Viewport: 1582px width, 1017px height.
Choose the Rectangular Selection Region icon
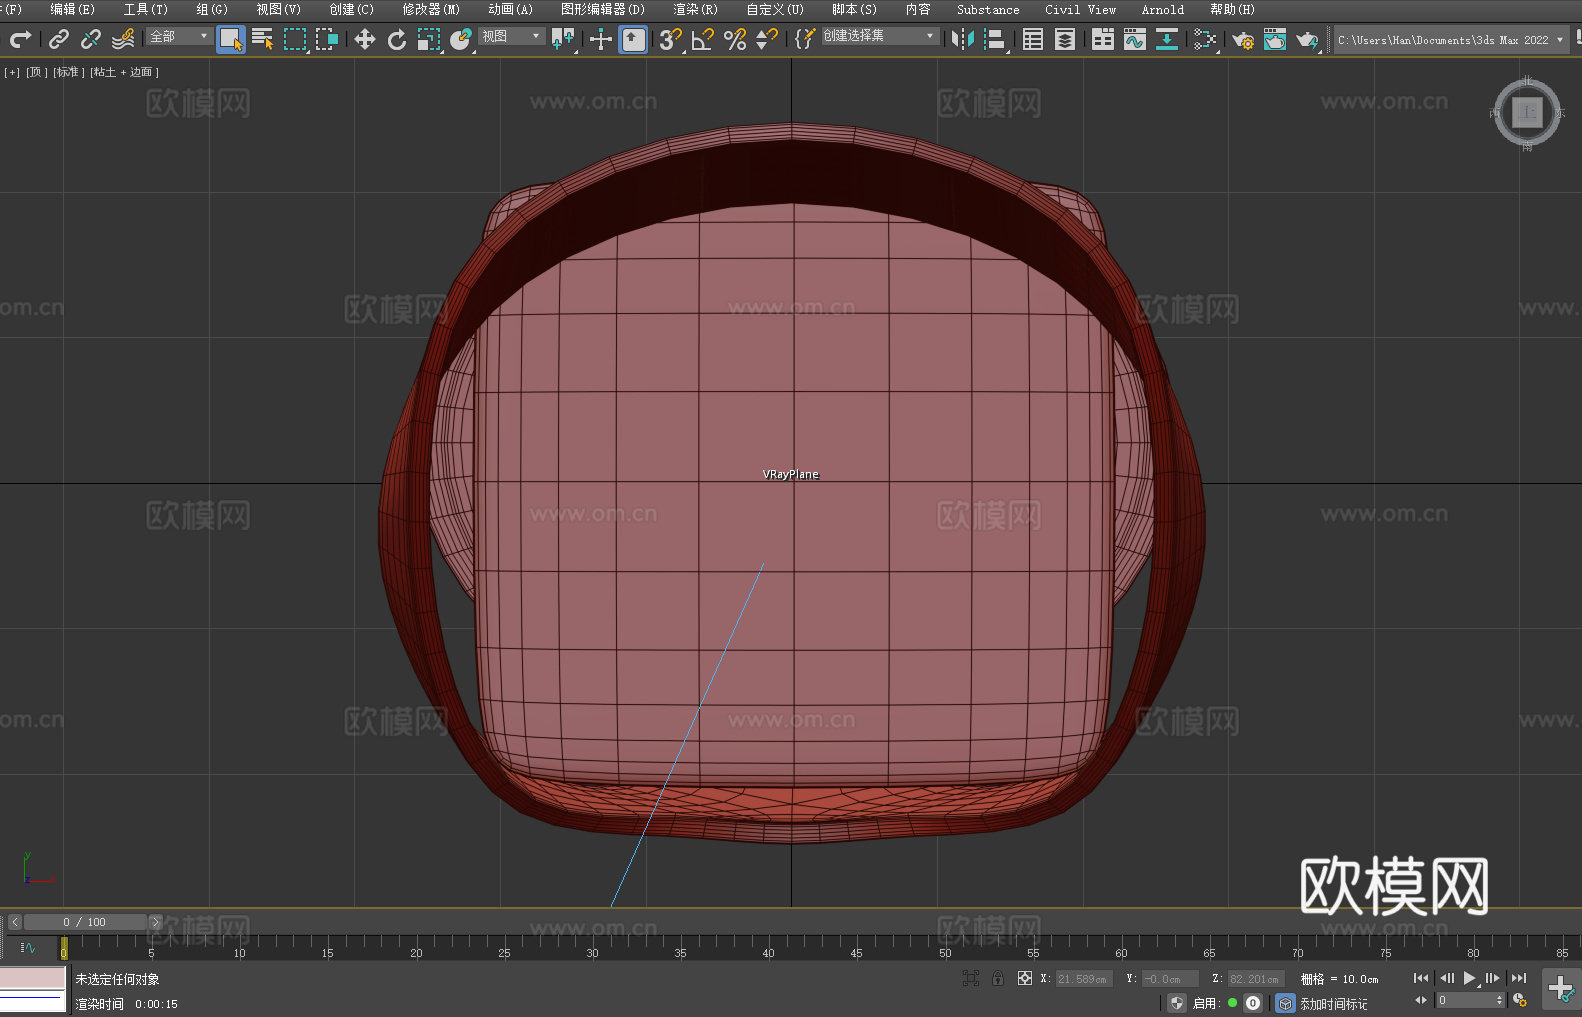pyautogui.click(x=295, y=39)
